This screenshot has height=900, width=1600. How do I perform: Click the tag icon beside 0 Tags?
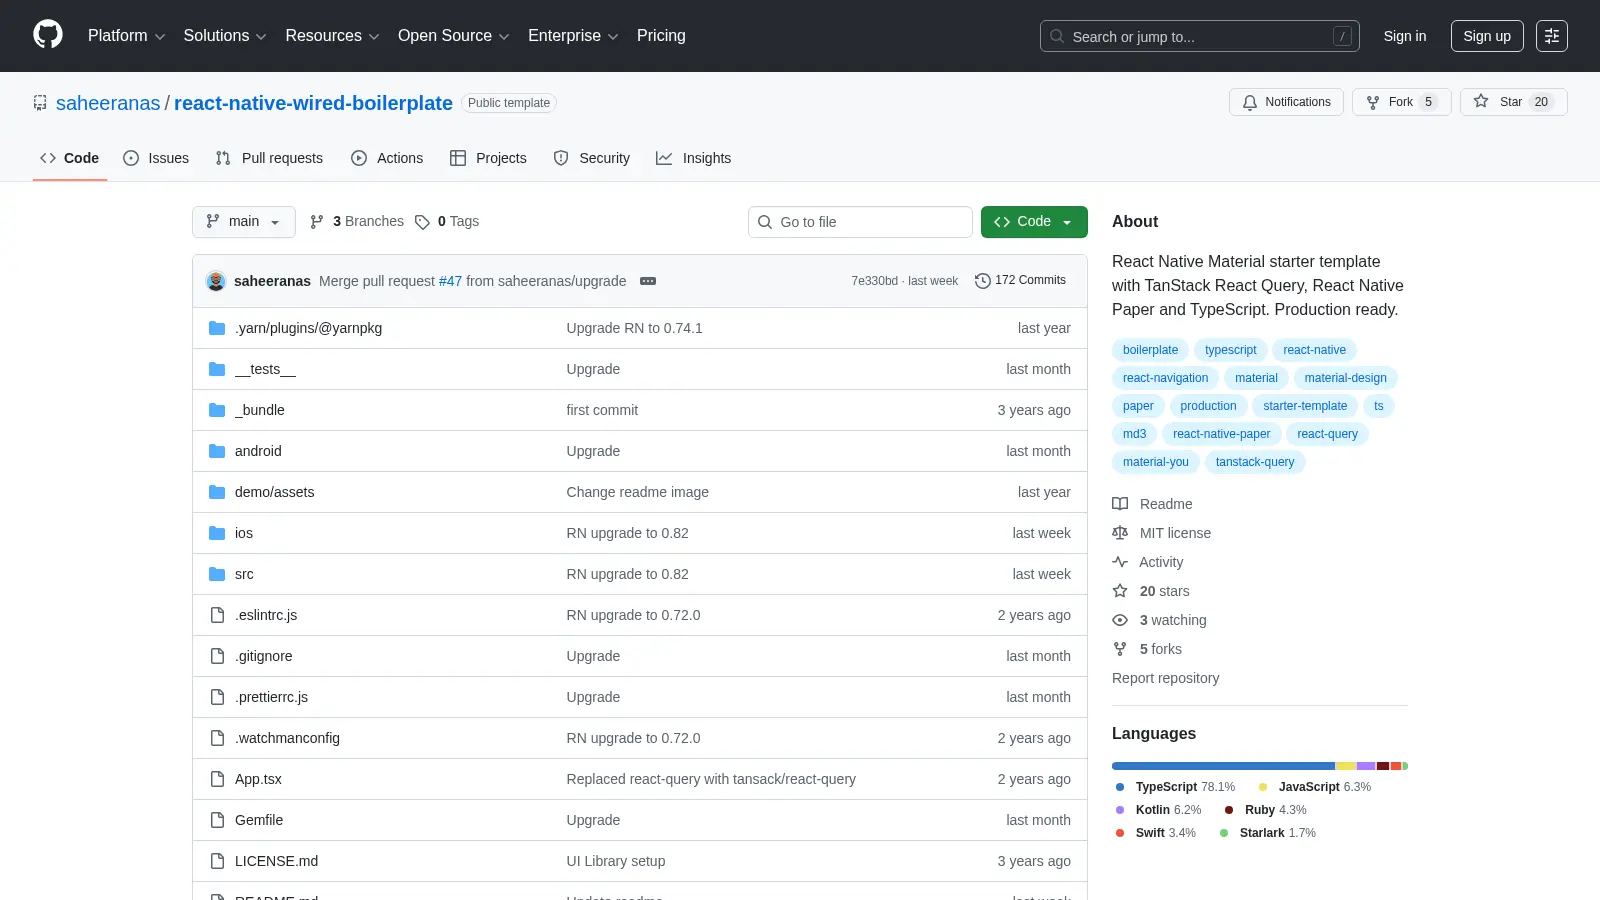tap(423, 222)
